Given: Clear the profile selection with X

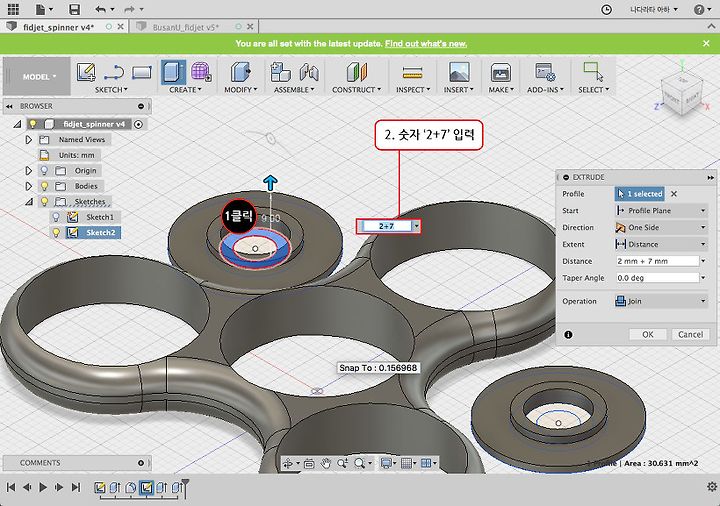Looking at the screenshot, I should tap(674, 194).
